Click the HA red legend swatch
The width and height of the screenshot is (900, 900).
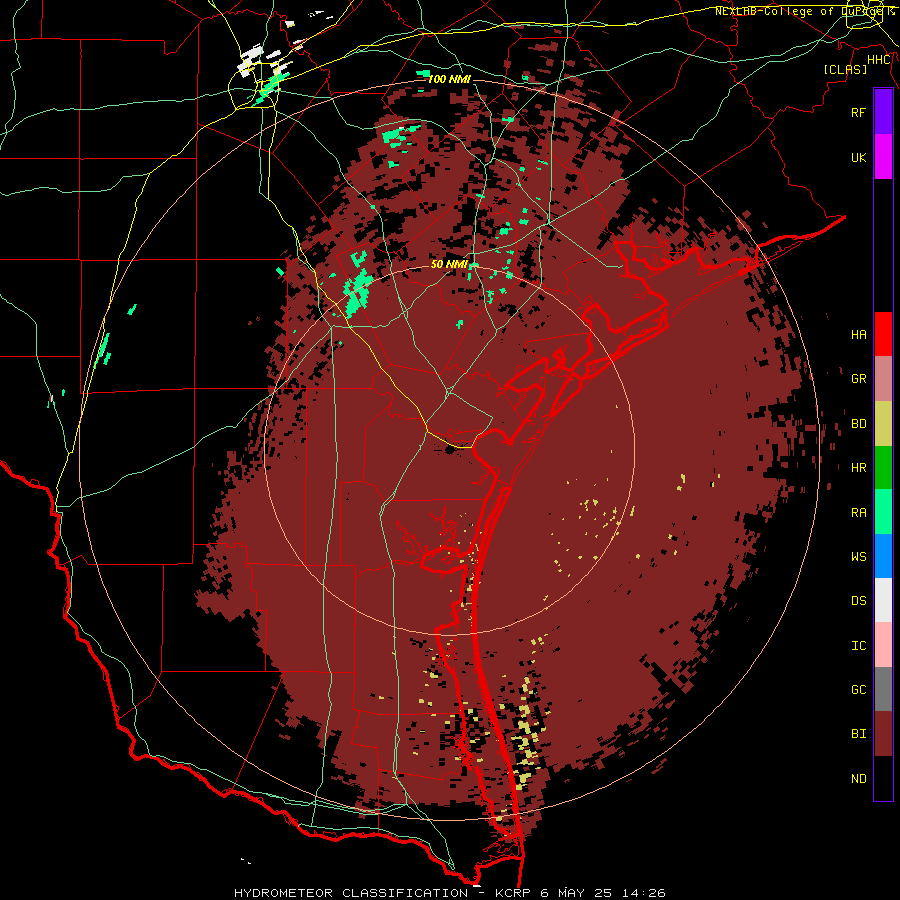(x=883, y=334)
